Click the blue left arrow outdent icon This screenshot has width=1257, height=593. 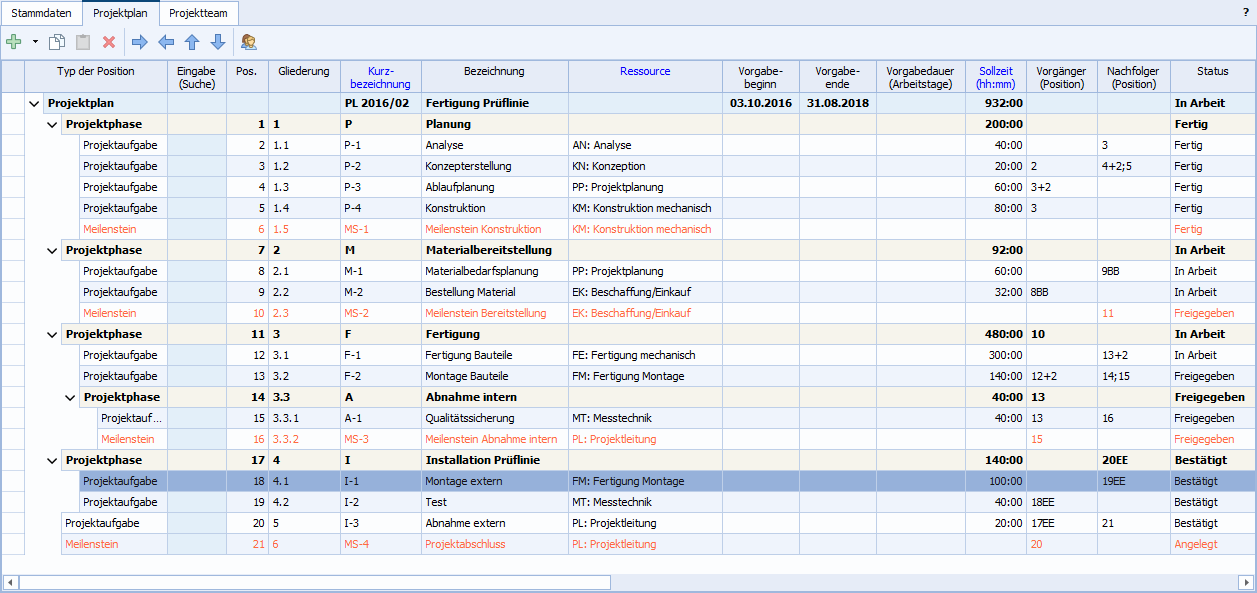[x=166, y=42]
